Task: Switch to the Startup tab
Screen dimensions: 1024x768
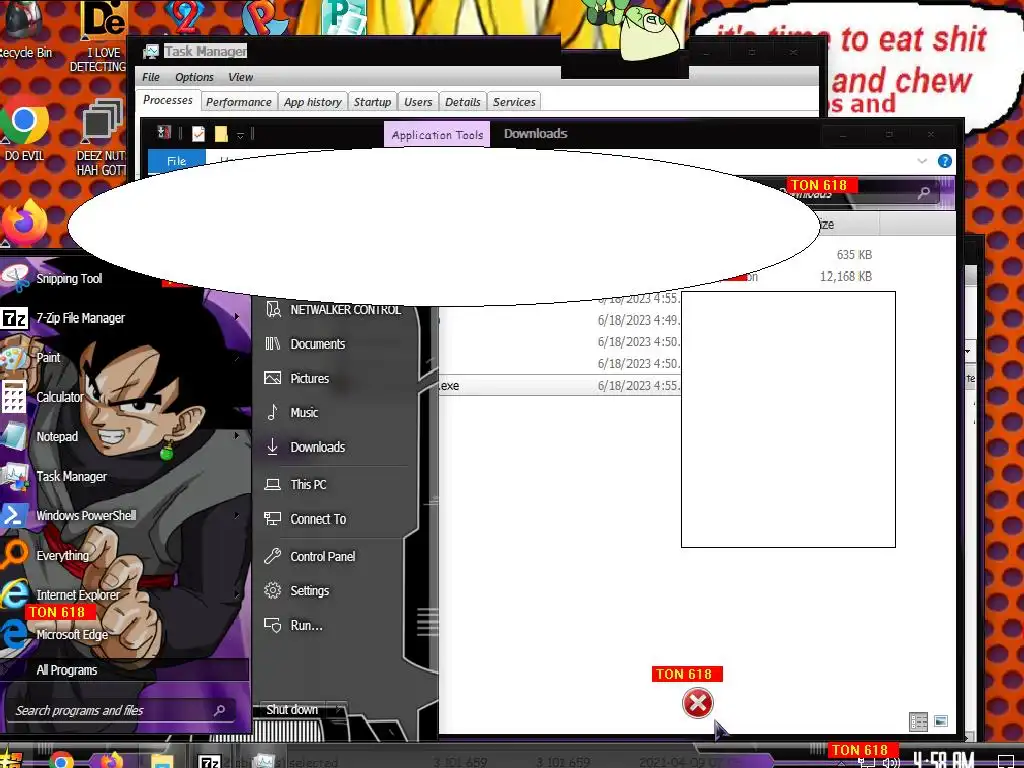Action: [372, 102]
